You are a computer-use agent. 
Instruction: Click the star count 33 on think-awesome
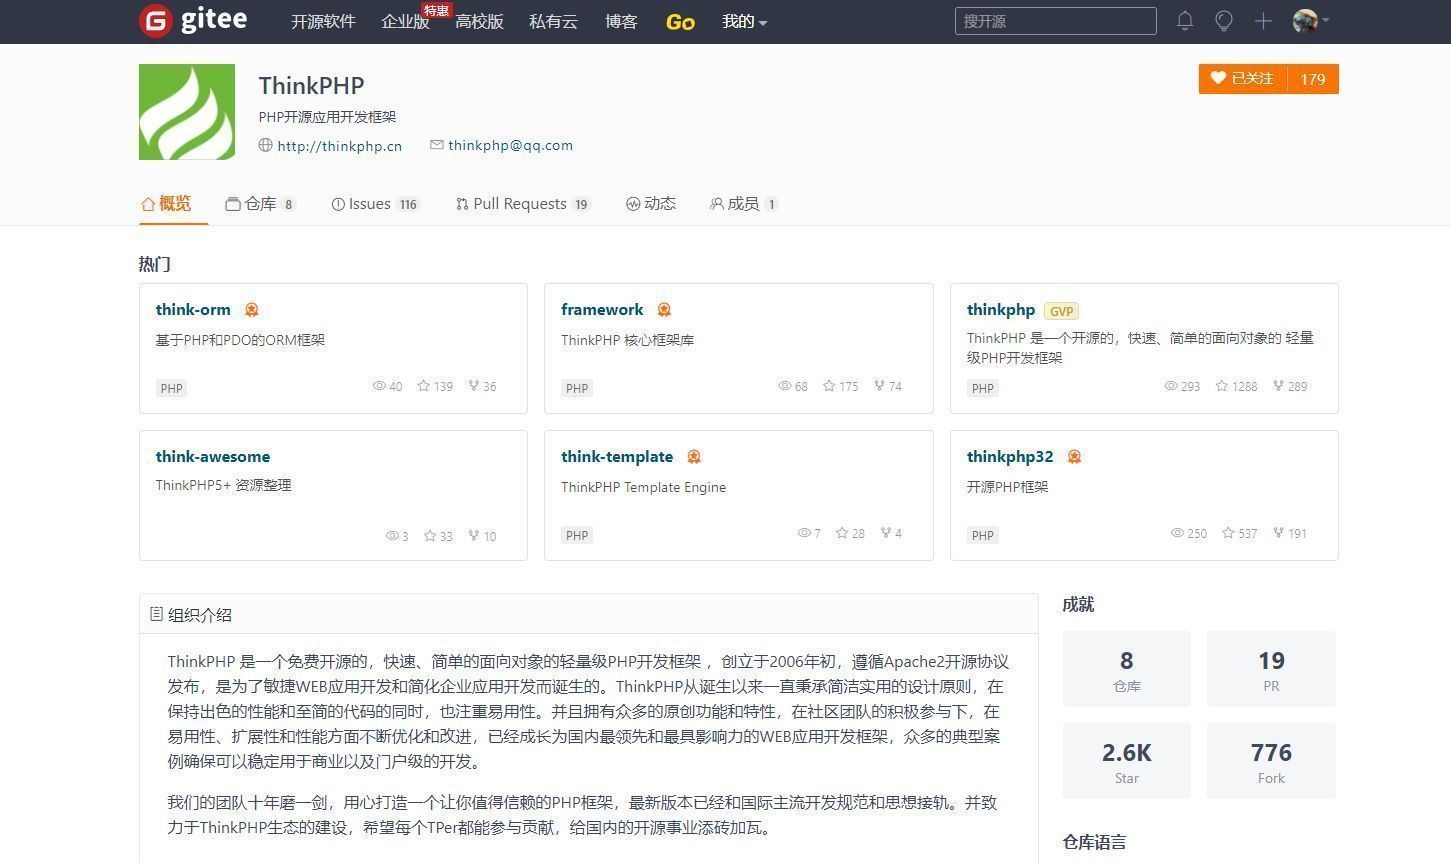438,536
